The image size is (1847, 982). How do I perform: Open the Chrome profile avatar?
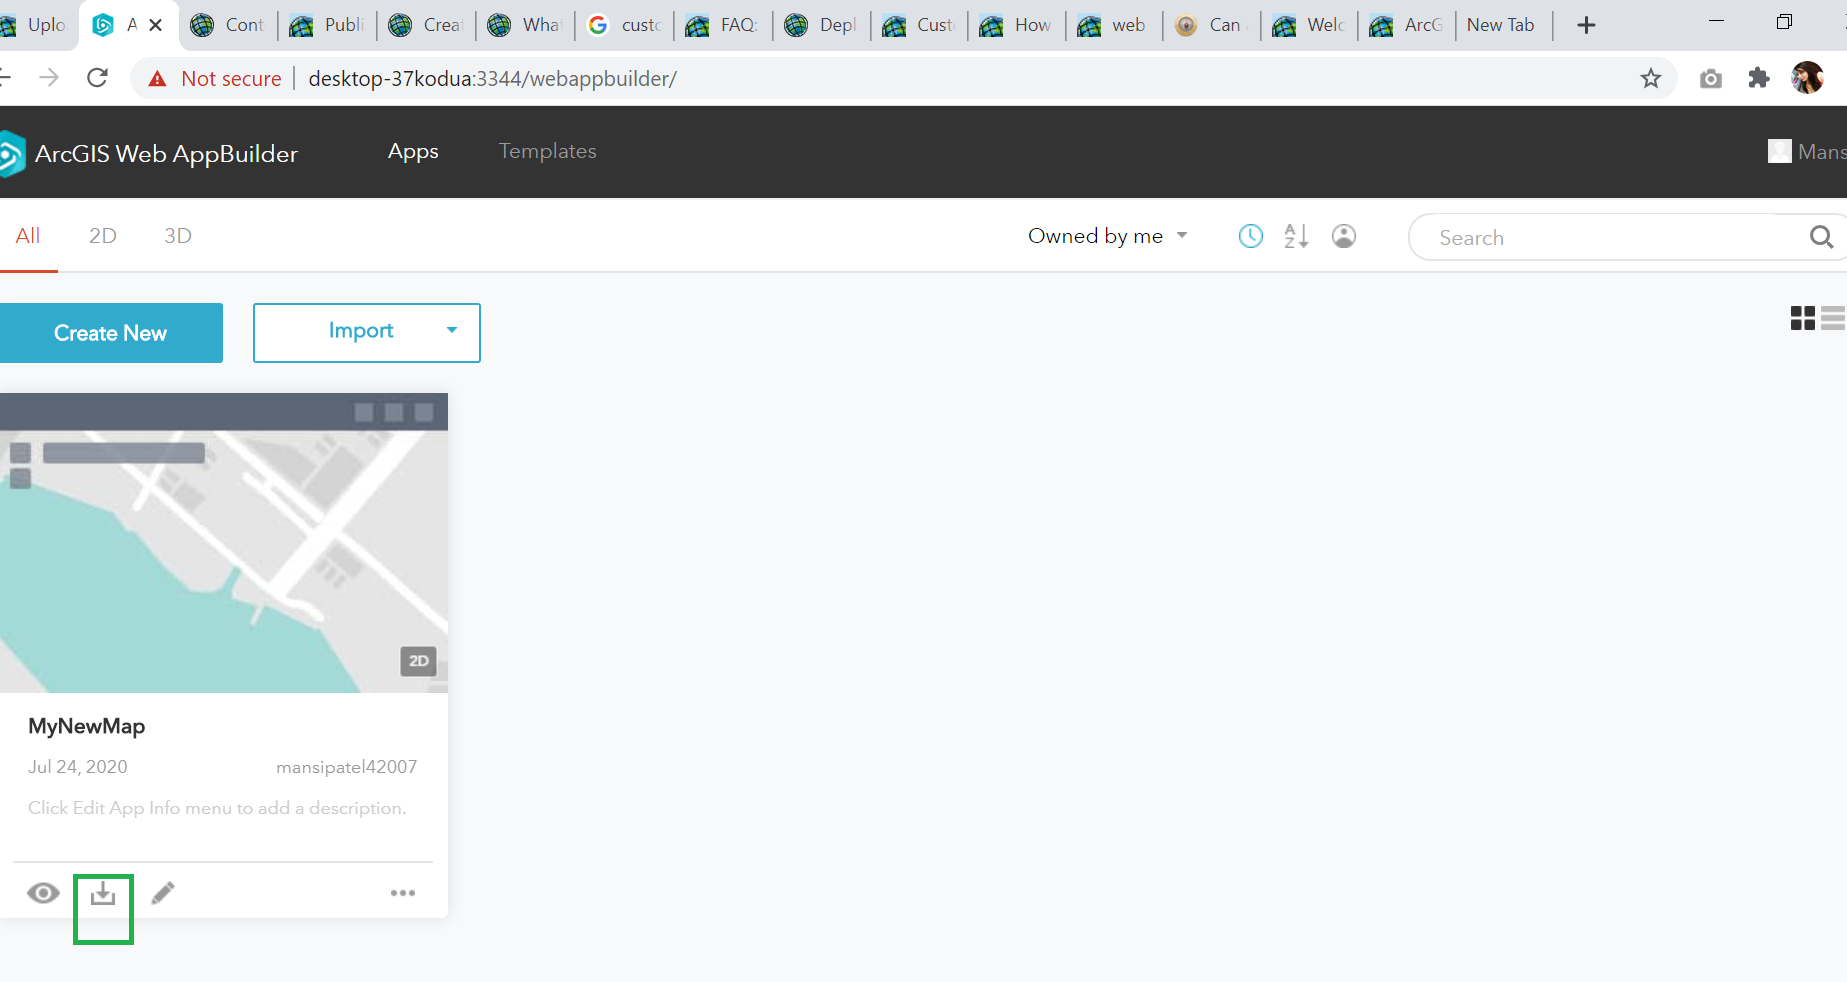pos(1808,78)
